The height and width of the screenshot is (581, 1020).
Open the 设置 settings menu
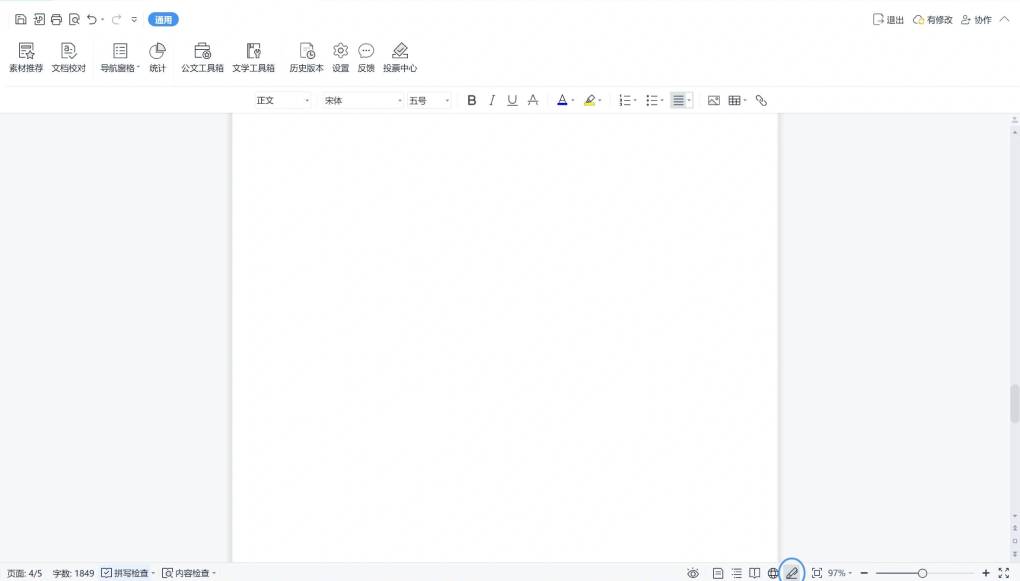coord(339,55)
